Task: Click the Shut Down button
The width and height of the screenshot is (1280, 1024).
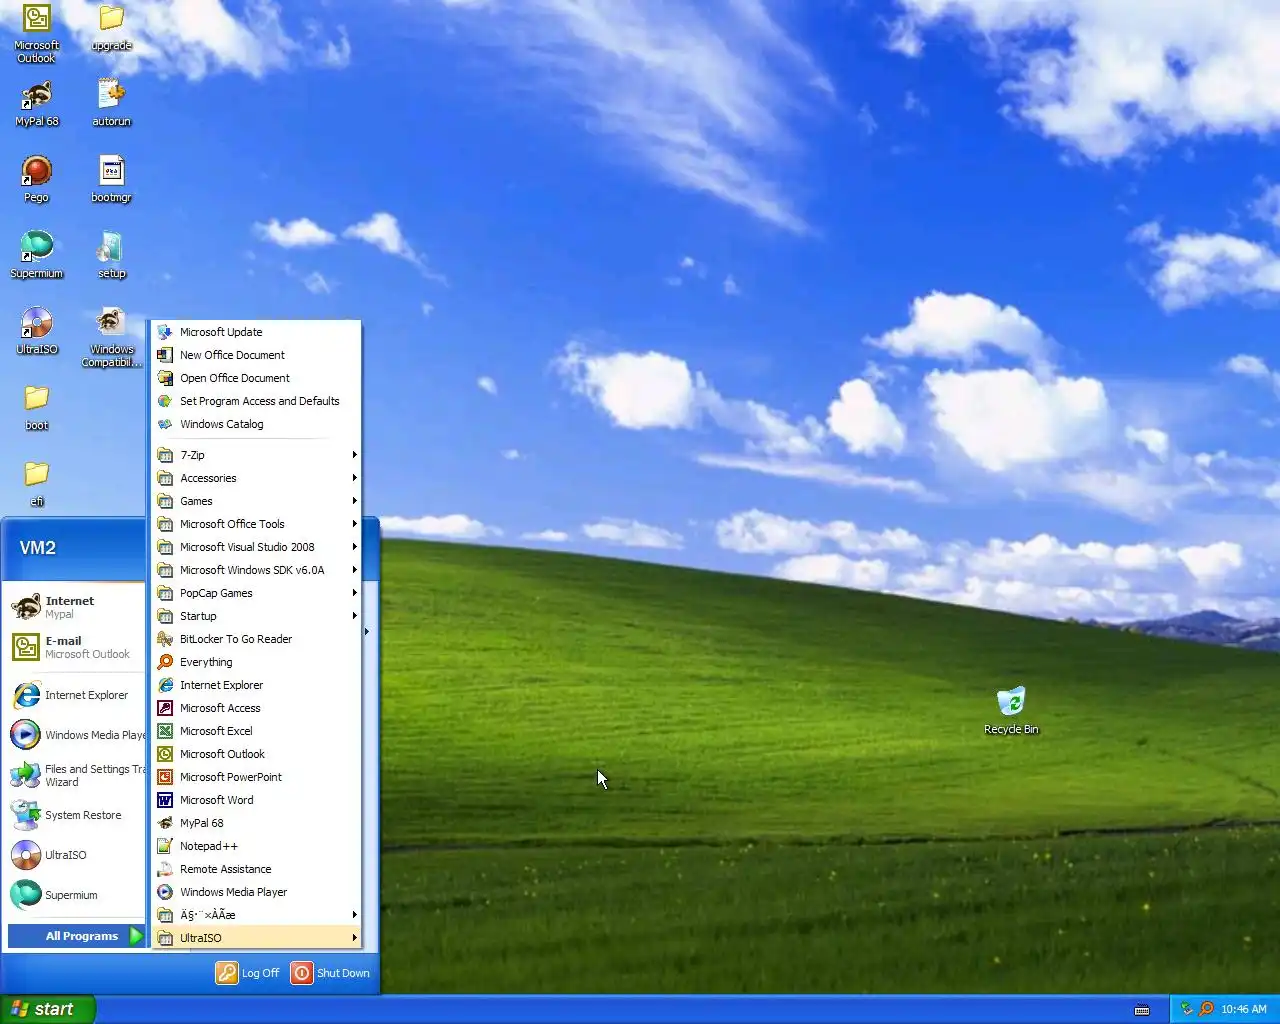Action: click(x=330, y=973)
